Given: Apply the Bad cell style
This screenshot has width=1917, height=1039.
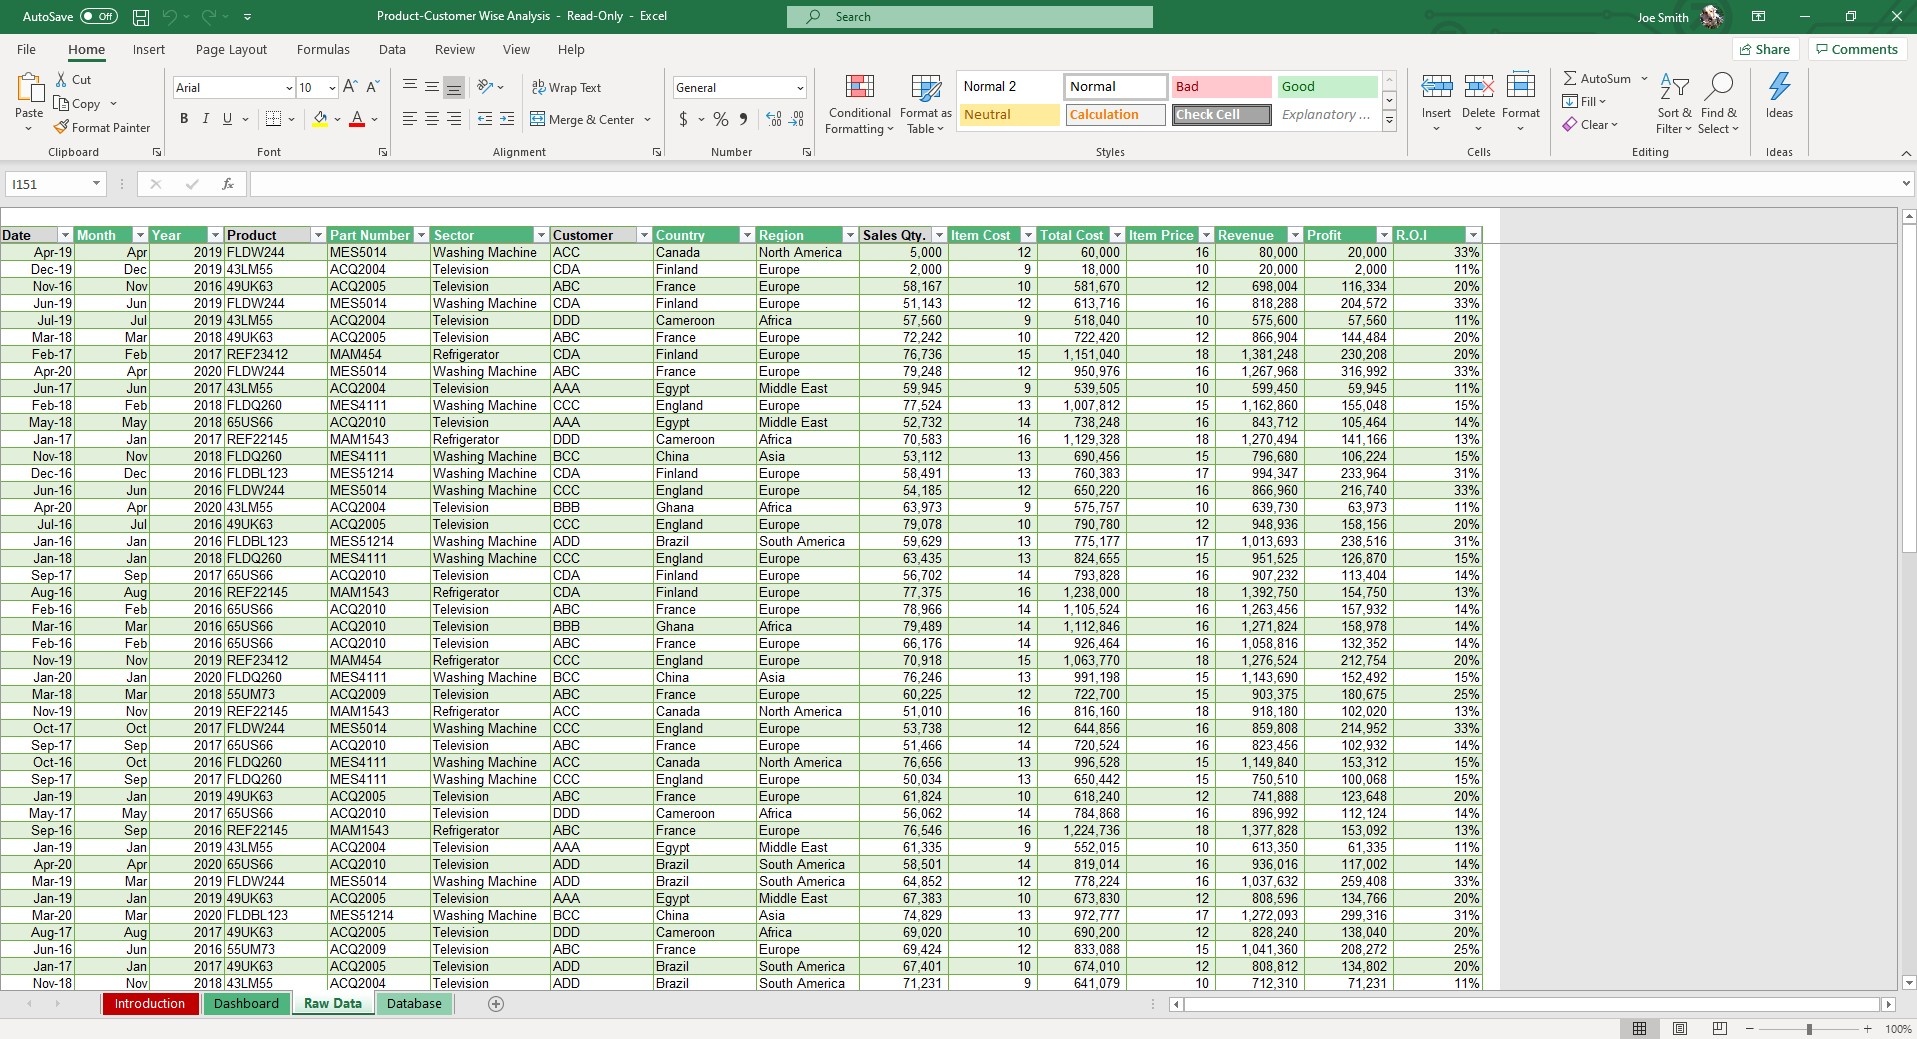Looking at the screenshot, I should [1220, 86].
